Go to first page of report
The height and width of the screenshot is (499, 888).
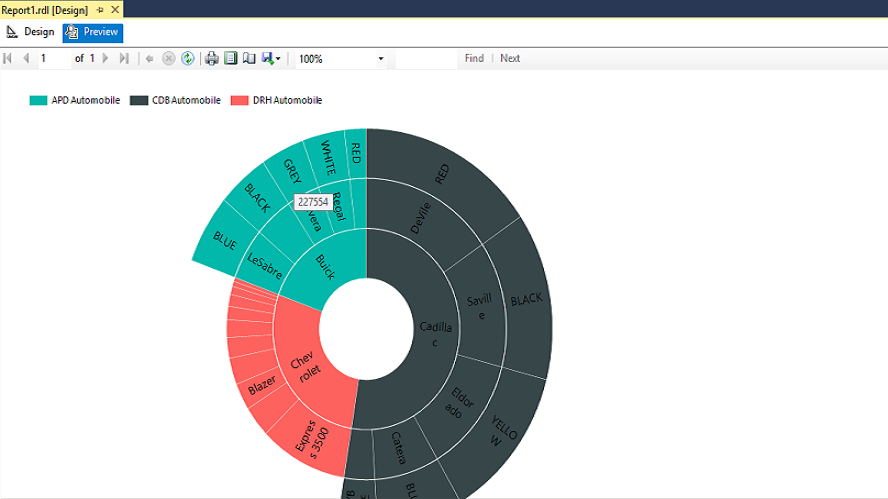pyautogui.click(x=7, y=58)
